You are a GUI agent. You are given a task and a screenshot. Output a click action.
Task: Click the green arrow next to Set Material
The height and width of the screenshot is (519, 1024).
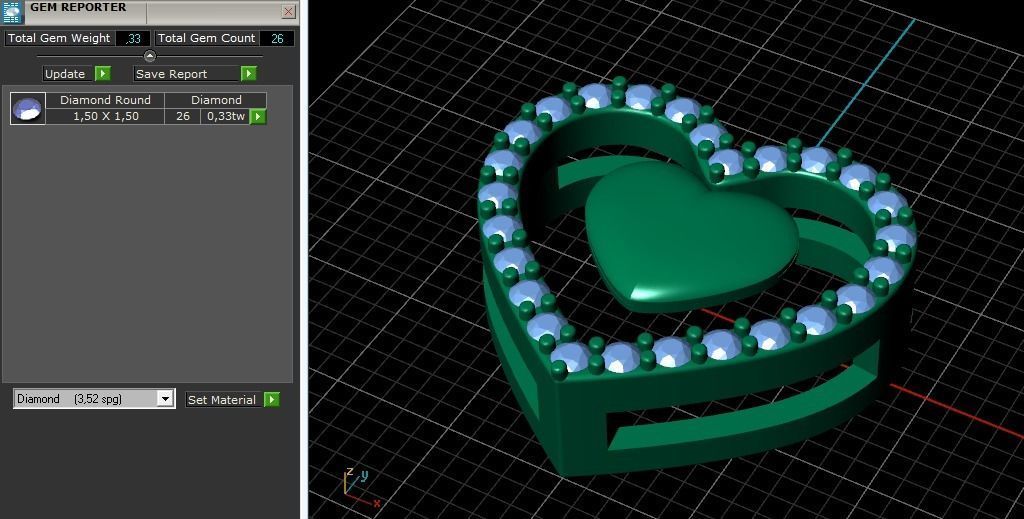click(272, 400)
